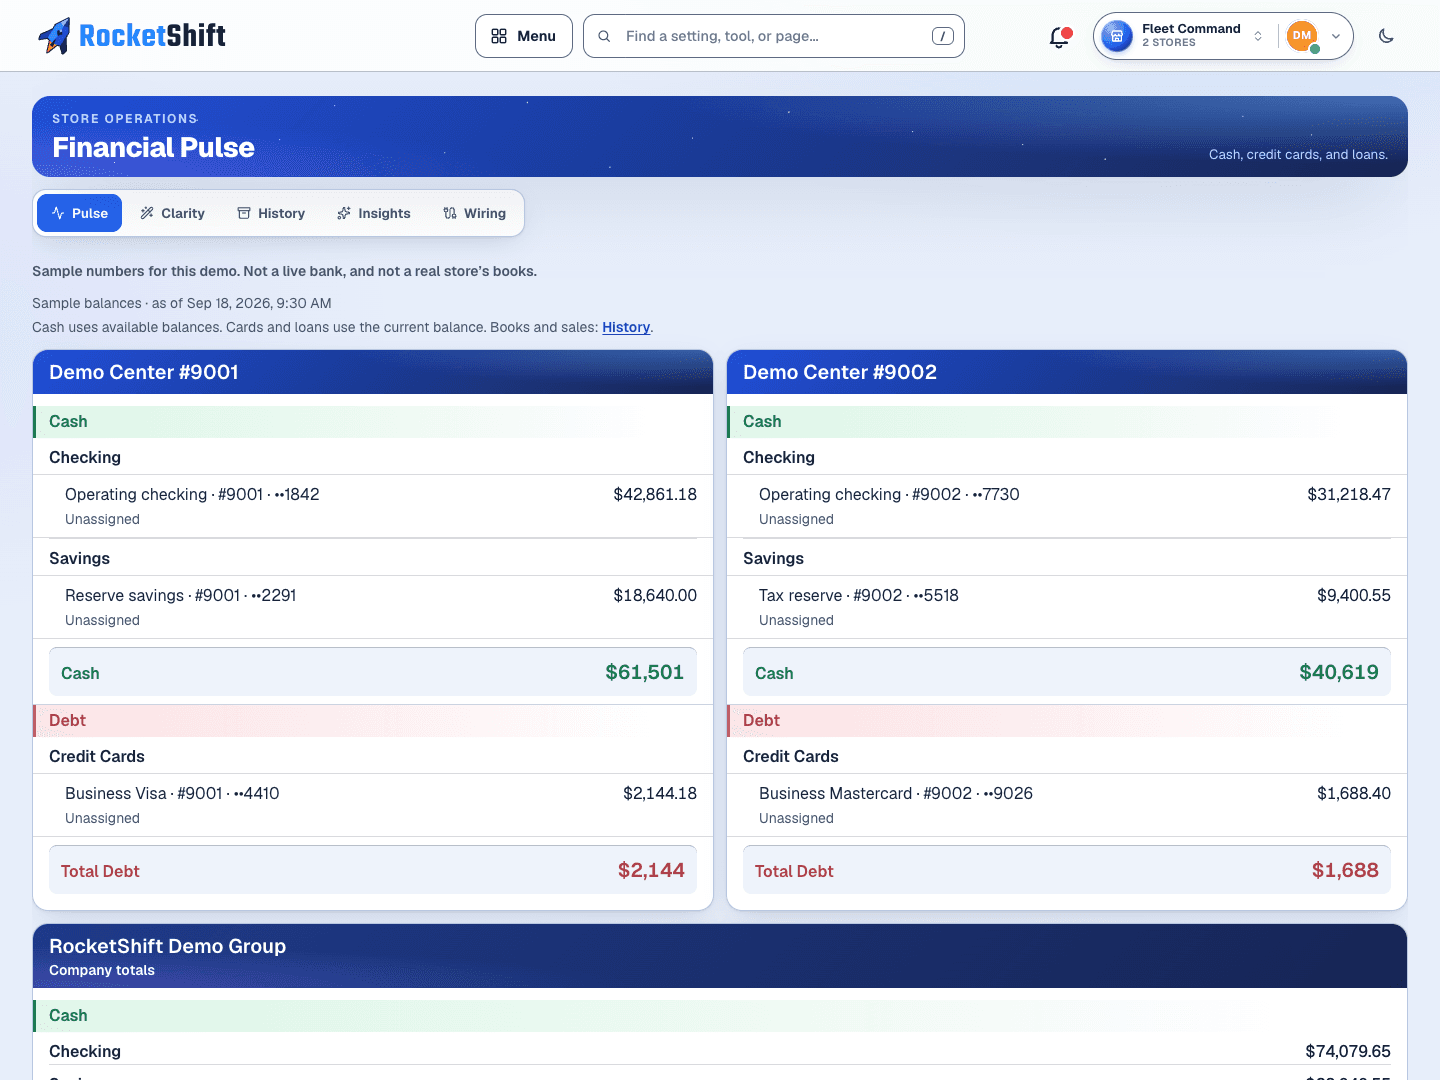Open the DM user avatar
The image size is (1440, 1080).
(1302, 36)
